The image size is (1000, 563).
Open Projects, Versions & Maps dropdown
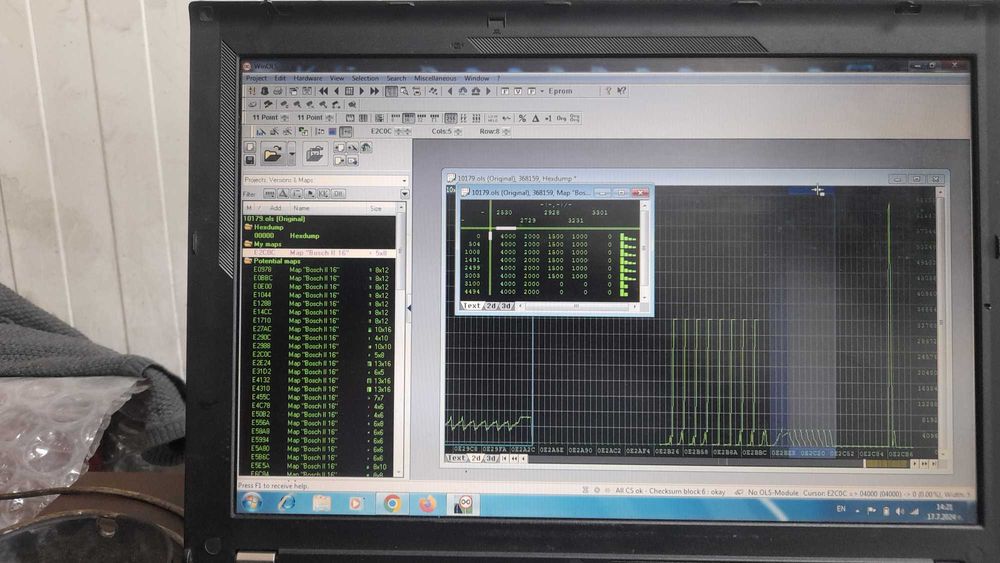(404, 180)
